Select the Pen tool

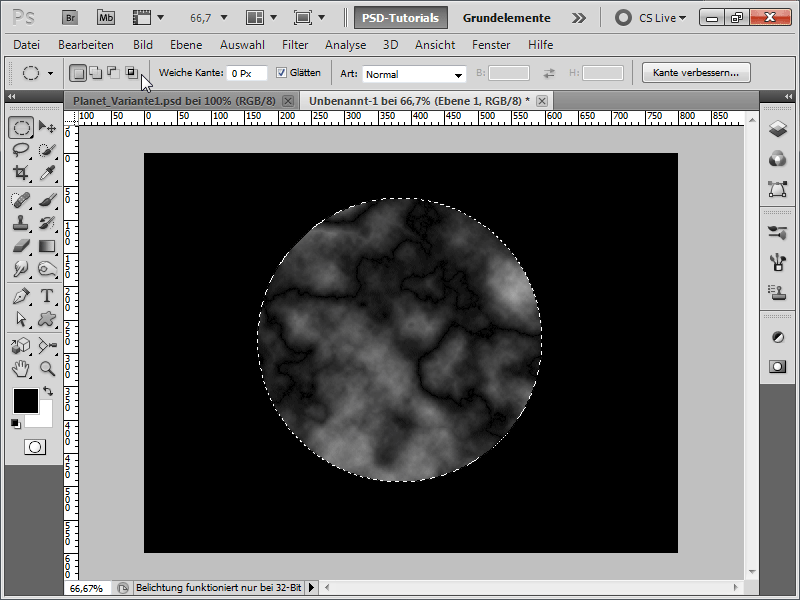tap(21, 296)
